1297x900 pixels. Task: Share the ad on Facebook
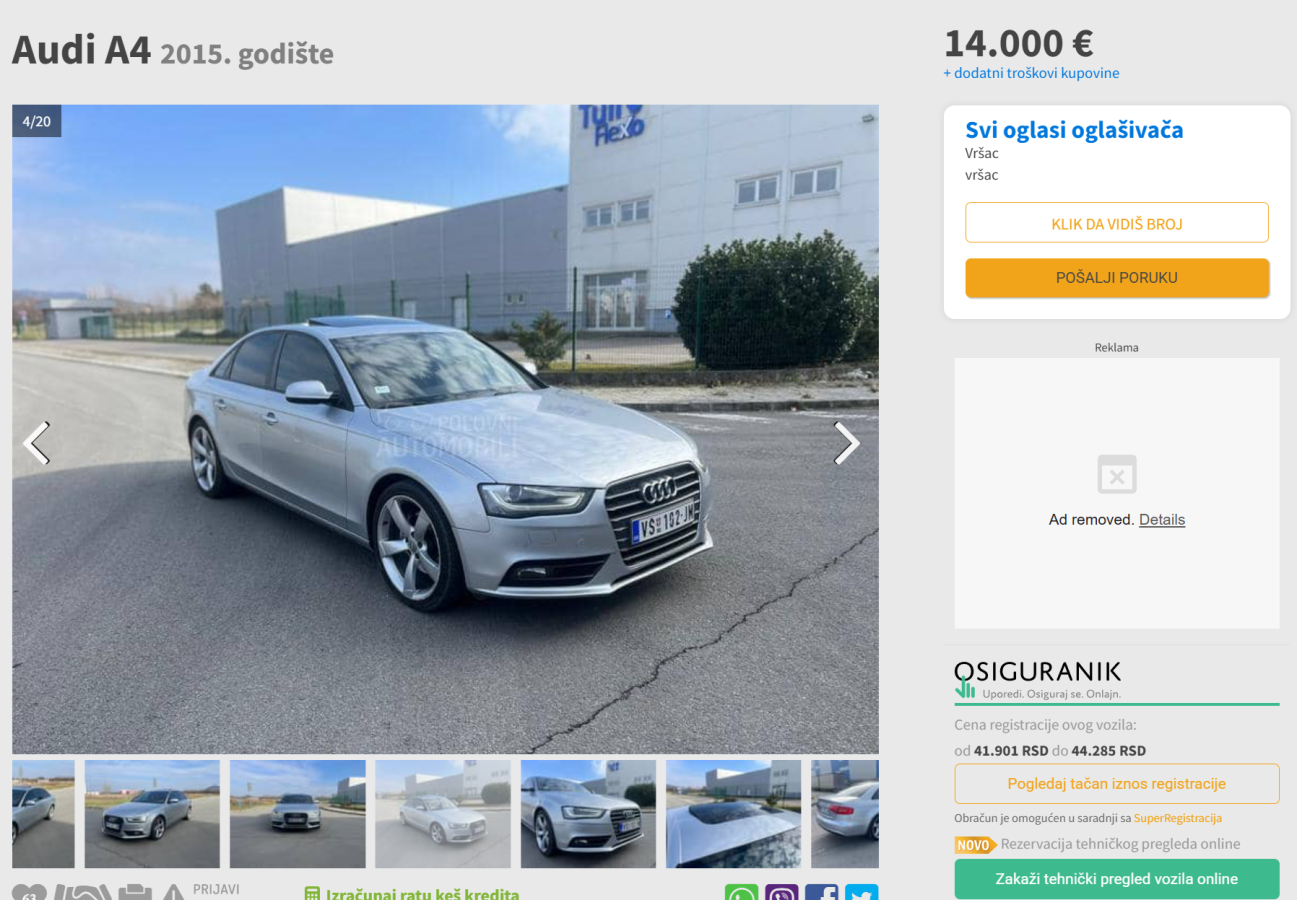click(x=821, y=893)
